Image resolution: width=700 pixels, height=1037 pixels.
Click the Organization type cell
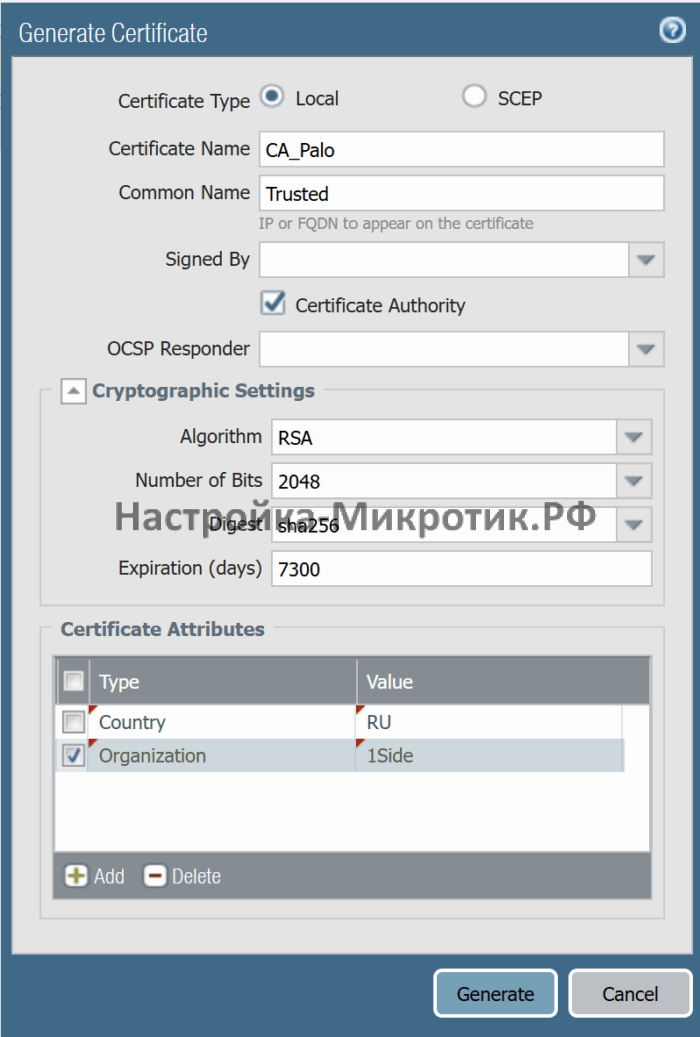(222, 755)
